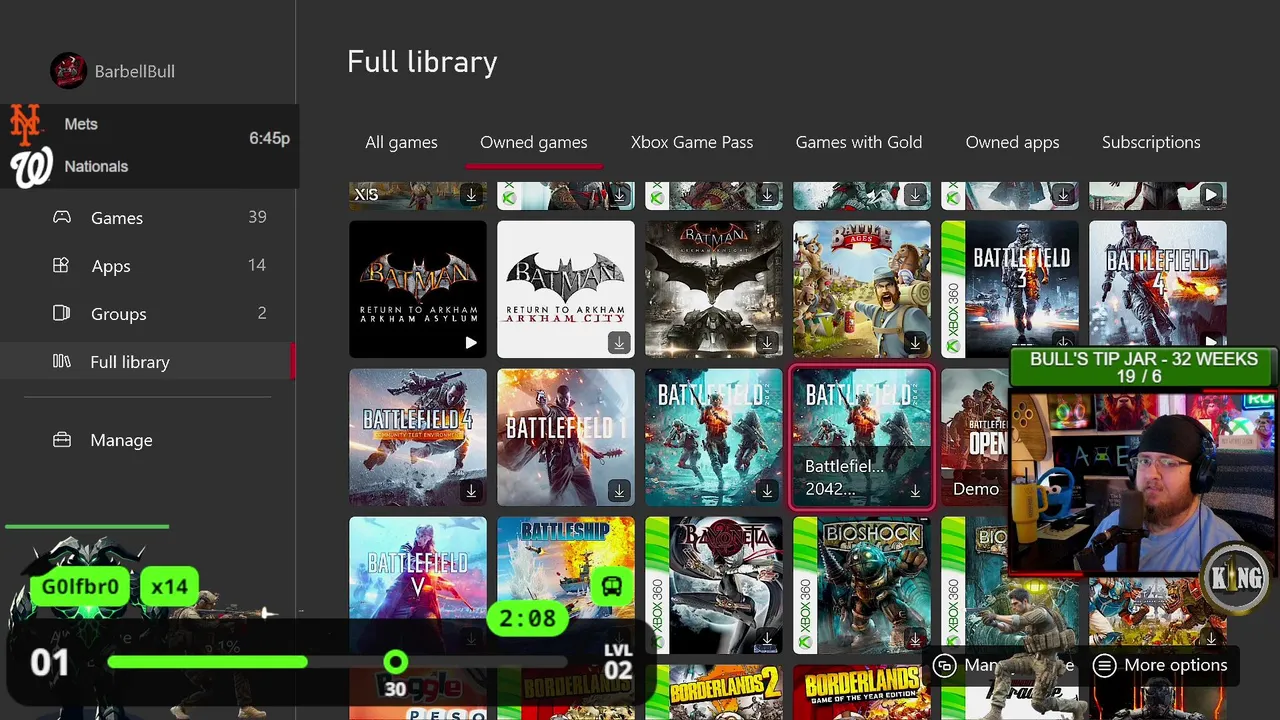1280x720 pixels.
Task: Open the Battlefield 3 Xbox 360 tile
Action: (1010, 289)
